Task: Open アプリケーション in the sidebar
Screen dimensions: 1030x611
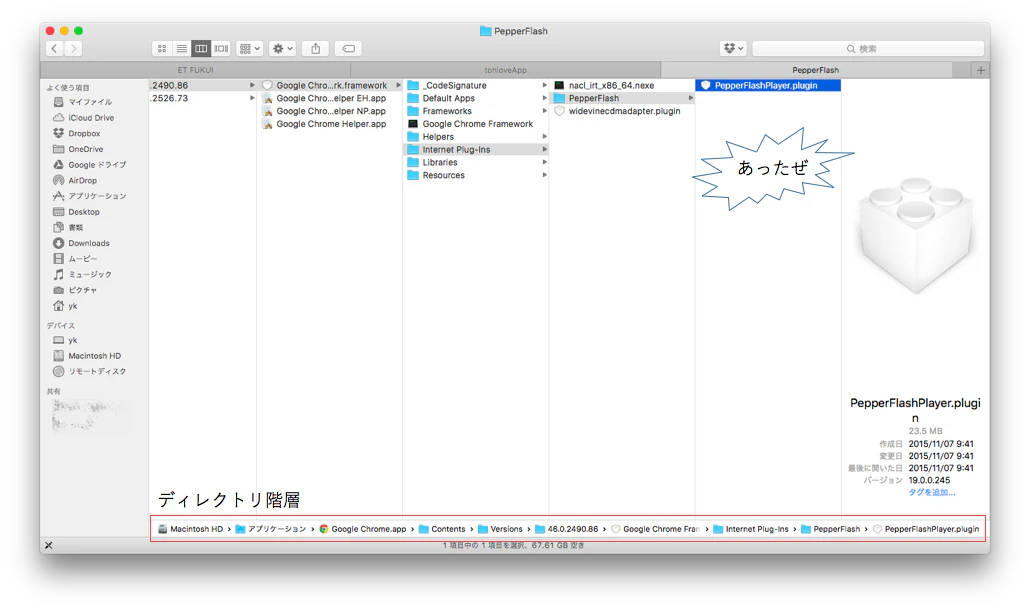Action: coord(89,196)
